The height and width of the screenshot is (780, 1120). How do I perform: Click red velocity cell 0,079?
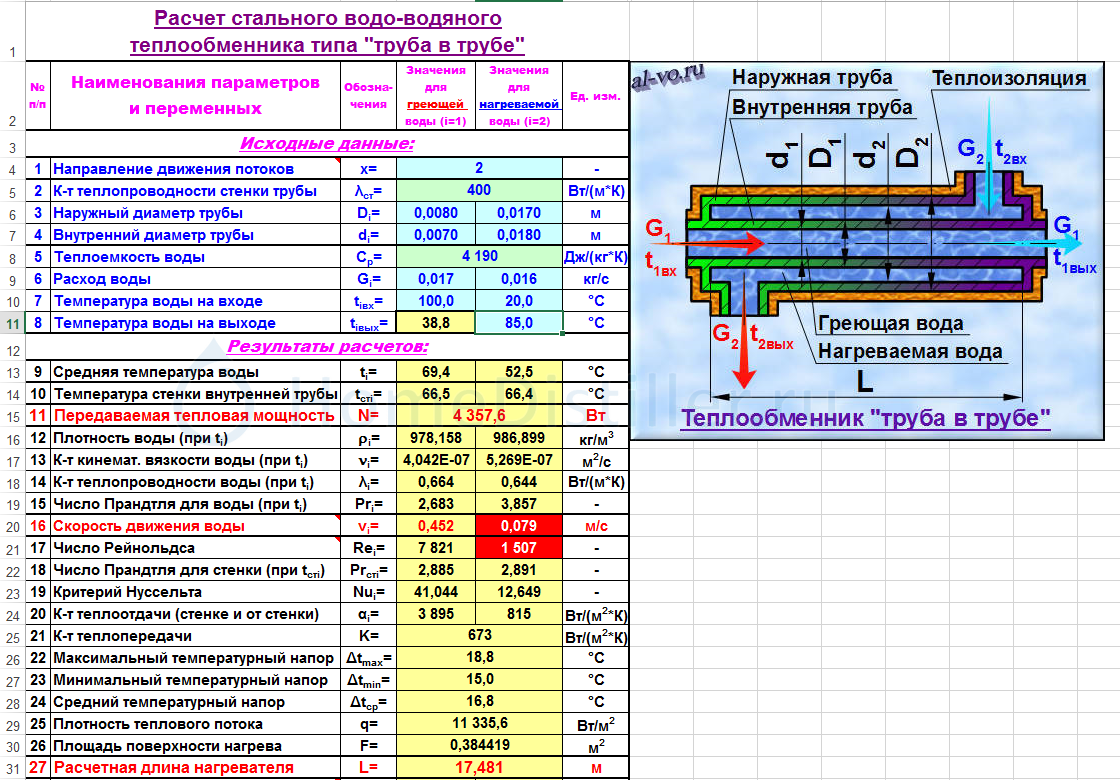(x=519, y=526)
